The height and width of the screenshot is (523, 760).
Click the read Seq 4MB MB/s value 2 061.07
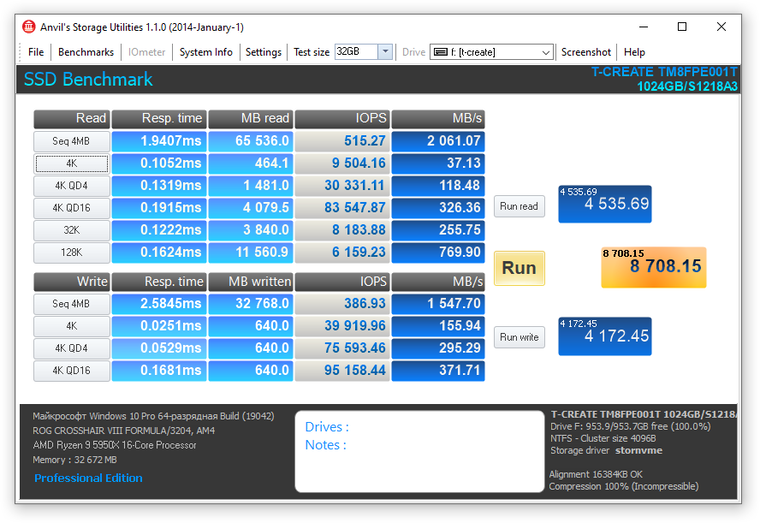pyautogui.click(x=438, y=141)
